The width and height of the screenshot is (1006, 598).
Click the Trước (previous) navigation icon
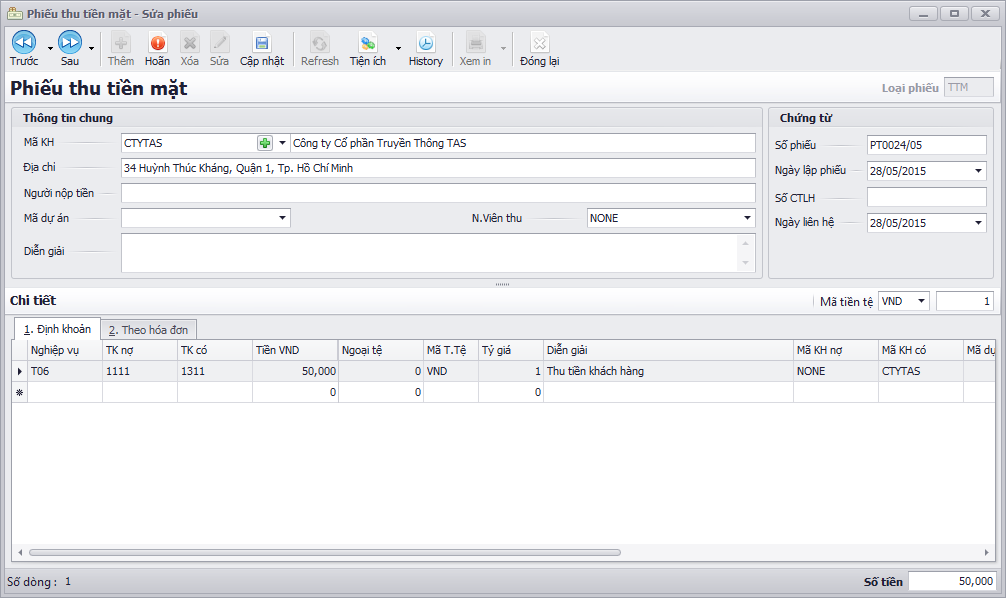point(23,43)
